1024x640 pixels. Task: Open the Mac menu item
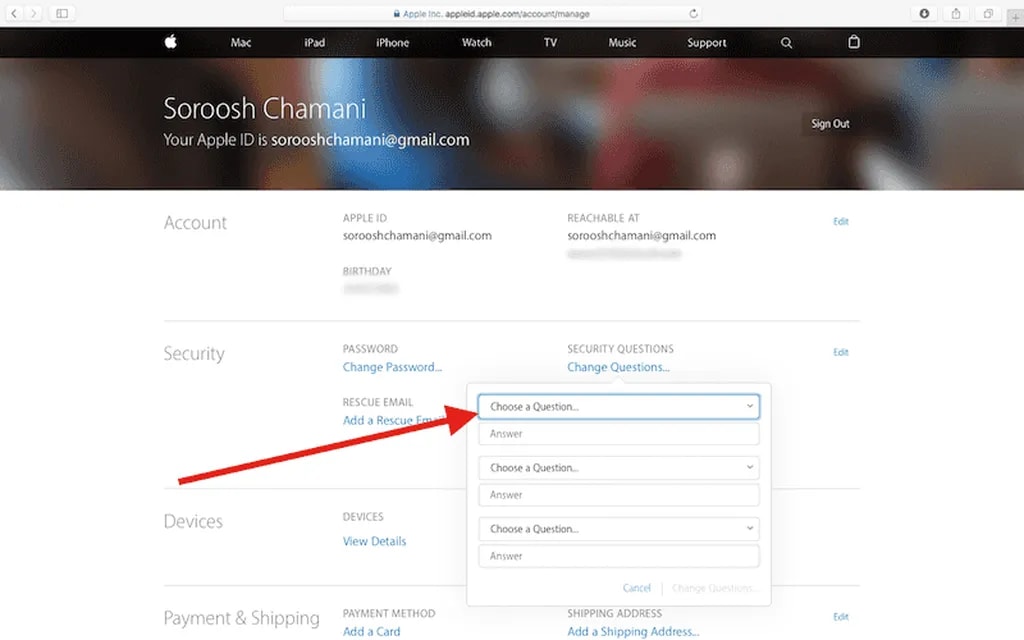pyautogui.click(x=241, y=43)
